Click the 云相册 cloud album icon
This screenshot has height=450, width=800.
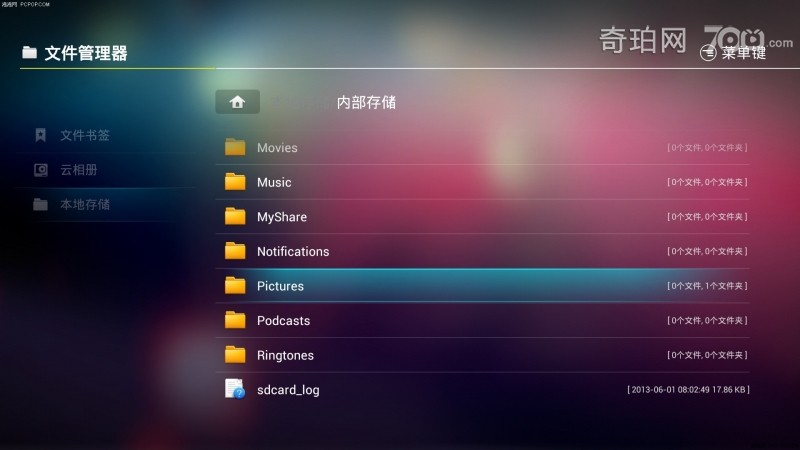41,169
